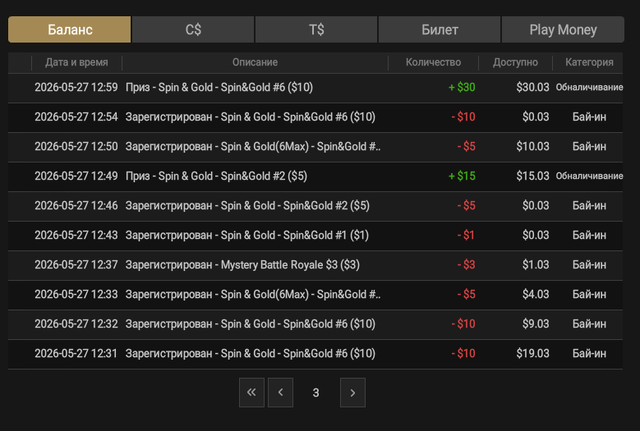The image size is (640, 431).
Task: Click current page number 3
Action: pyautogui.click(x=316, y=393)
